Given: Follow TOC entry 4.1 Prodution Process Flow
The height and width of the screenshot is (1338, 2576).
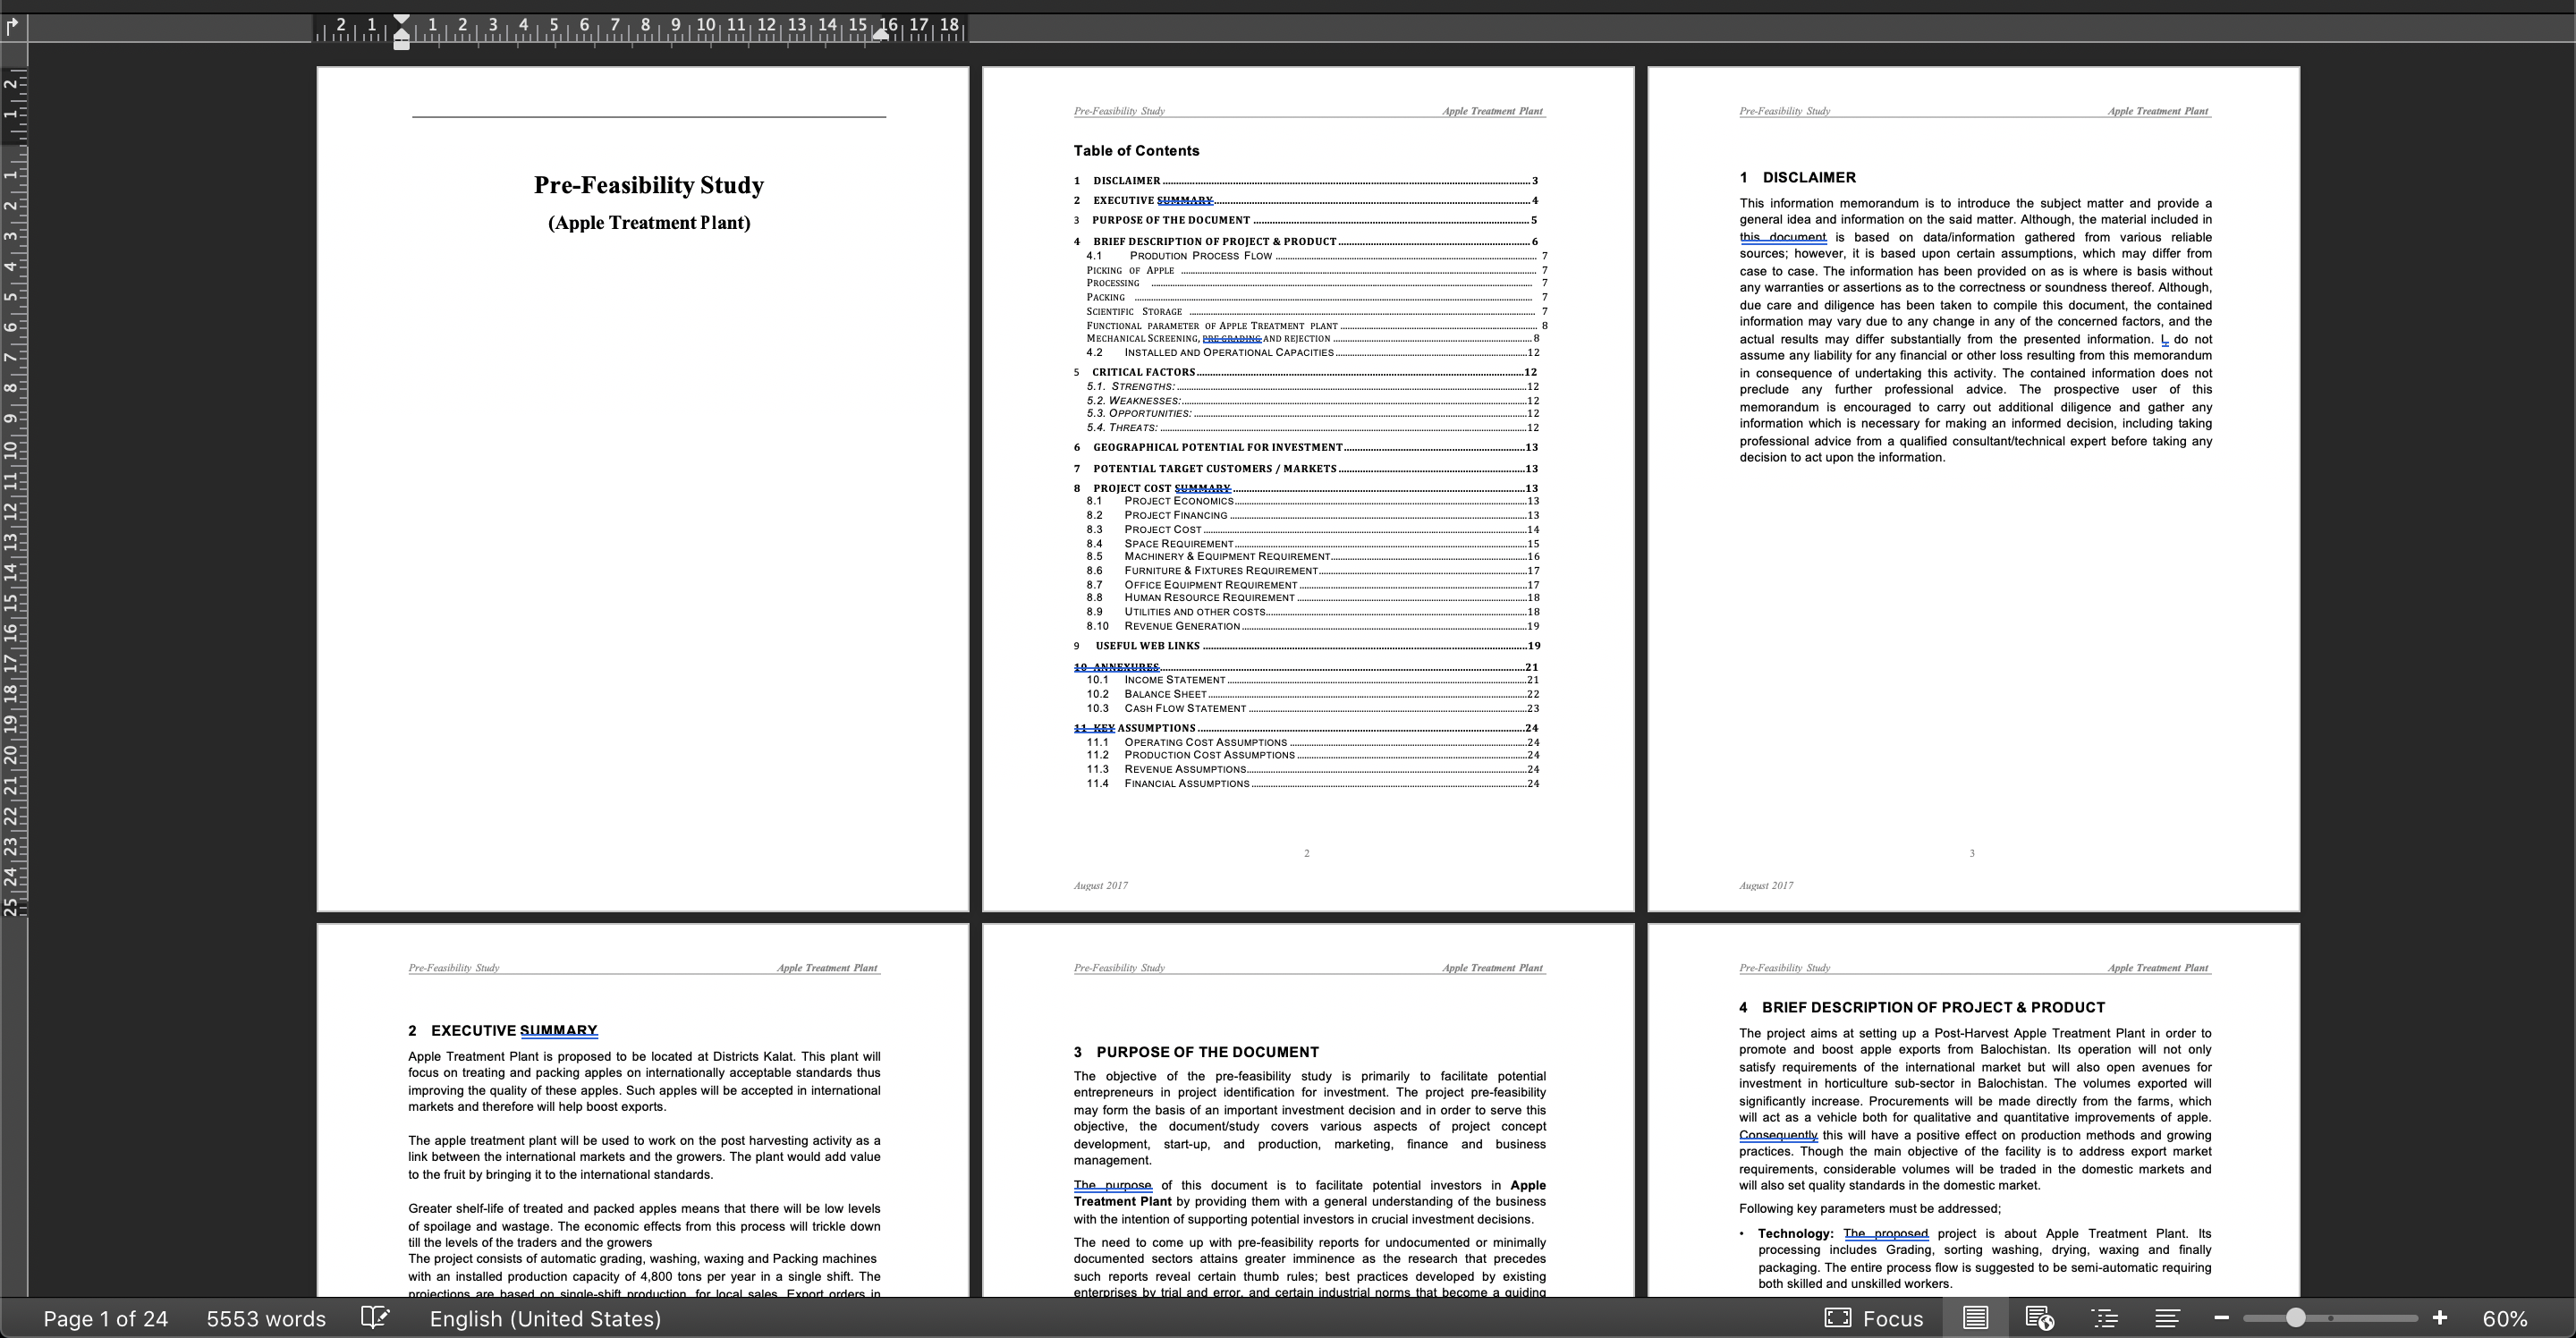Looking at the screenshot, I should point(1317,256).
